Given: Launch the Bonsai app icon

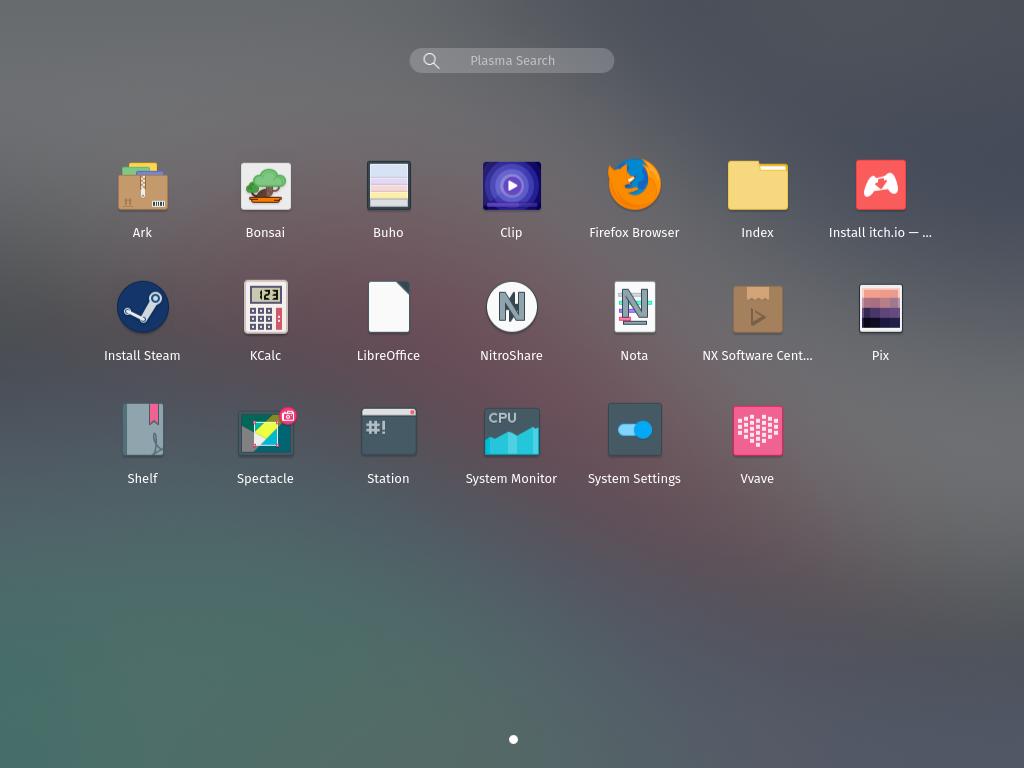Looking at the screenshot, I should (265, 186).
